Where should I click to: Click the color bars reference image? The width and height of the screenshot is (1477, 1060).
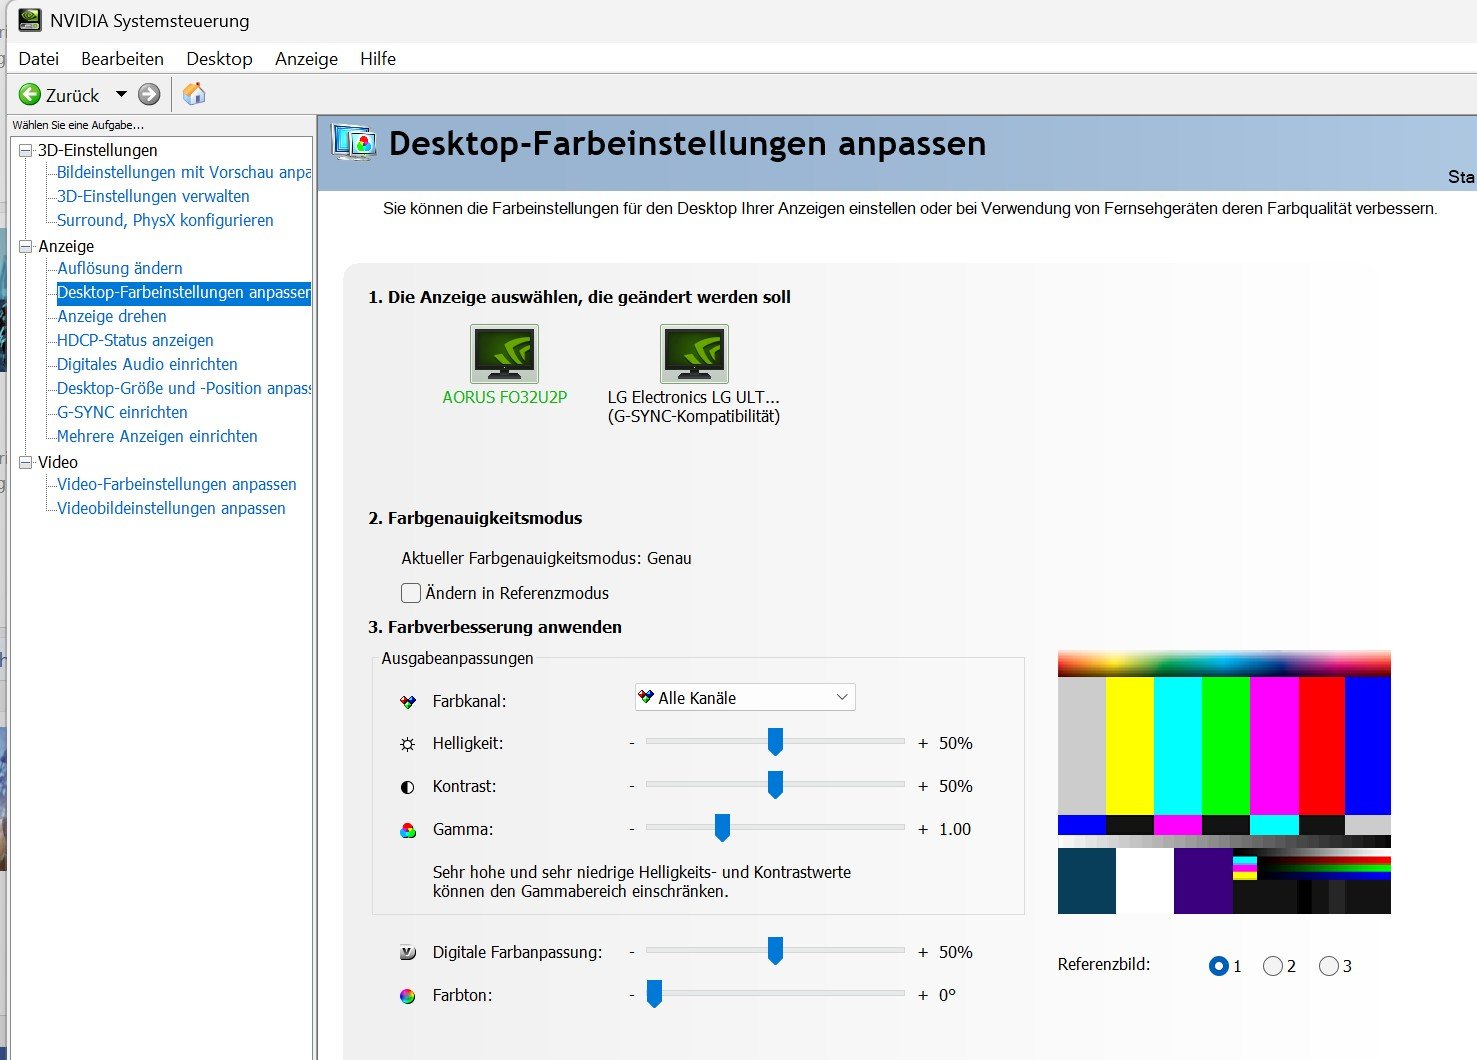click(x=1224, y=781)
